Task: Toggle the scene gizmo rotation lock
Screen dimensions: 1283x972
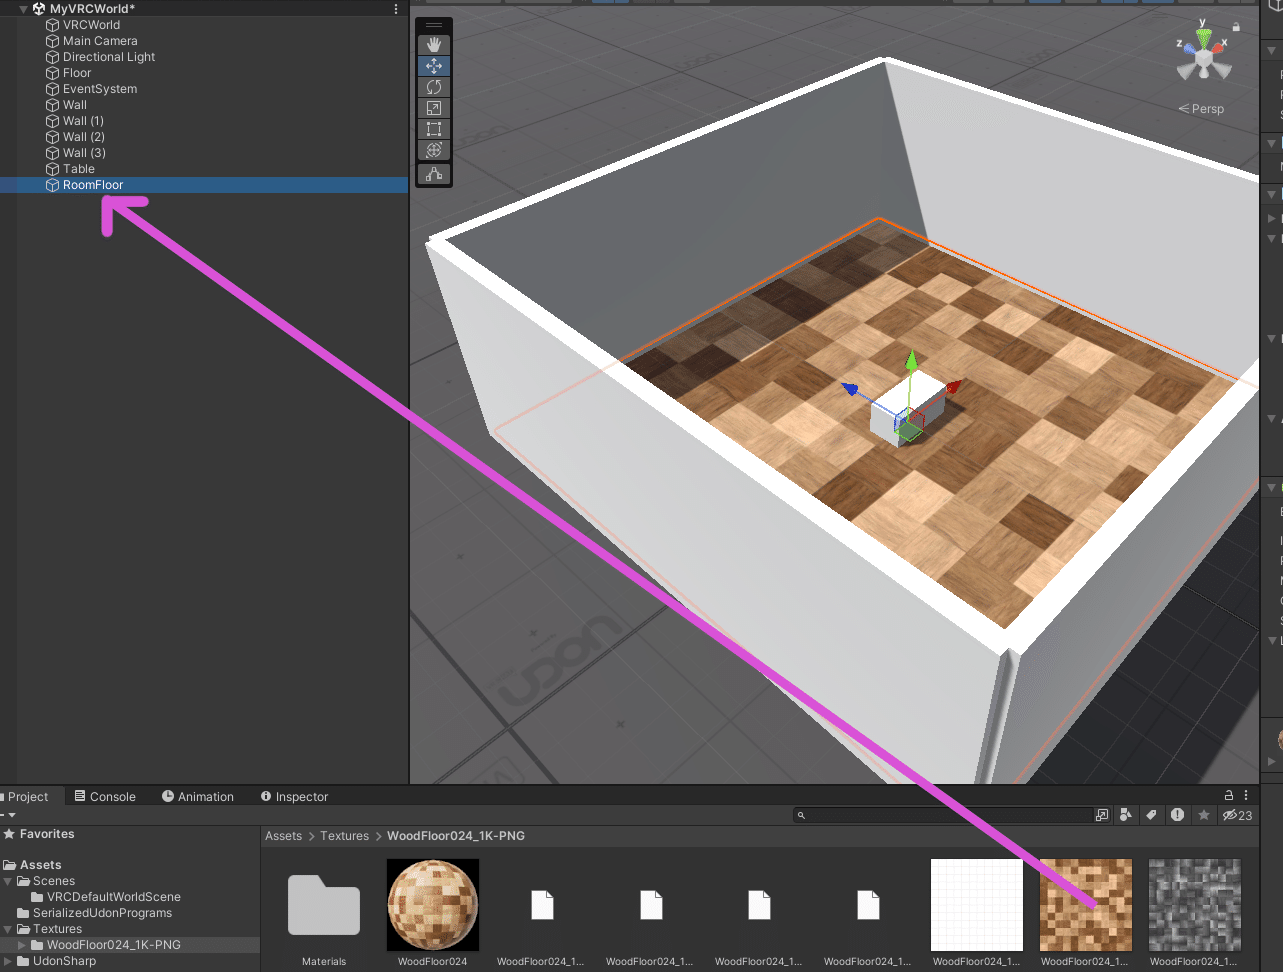Action: coord(1236,27)
